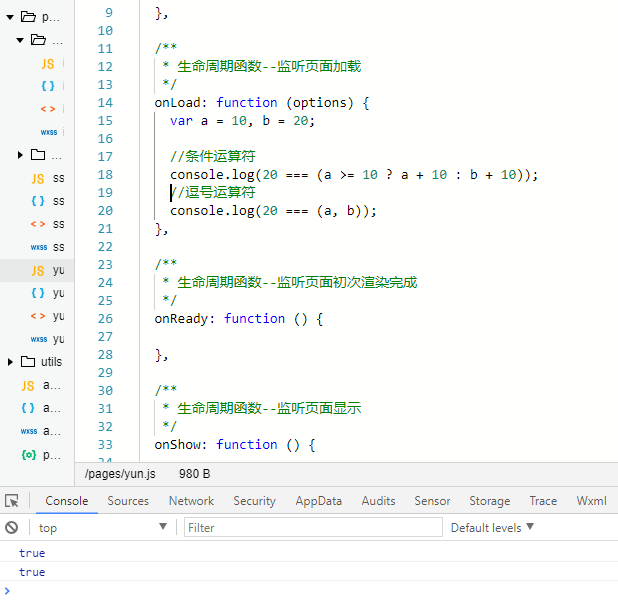Open the ss JSON braces file
This screenshot has height=608, width=618.
tap(48, 201)
